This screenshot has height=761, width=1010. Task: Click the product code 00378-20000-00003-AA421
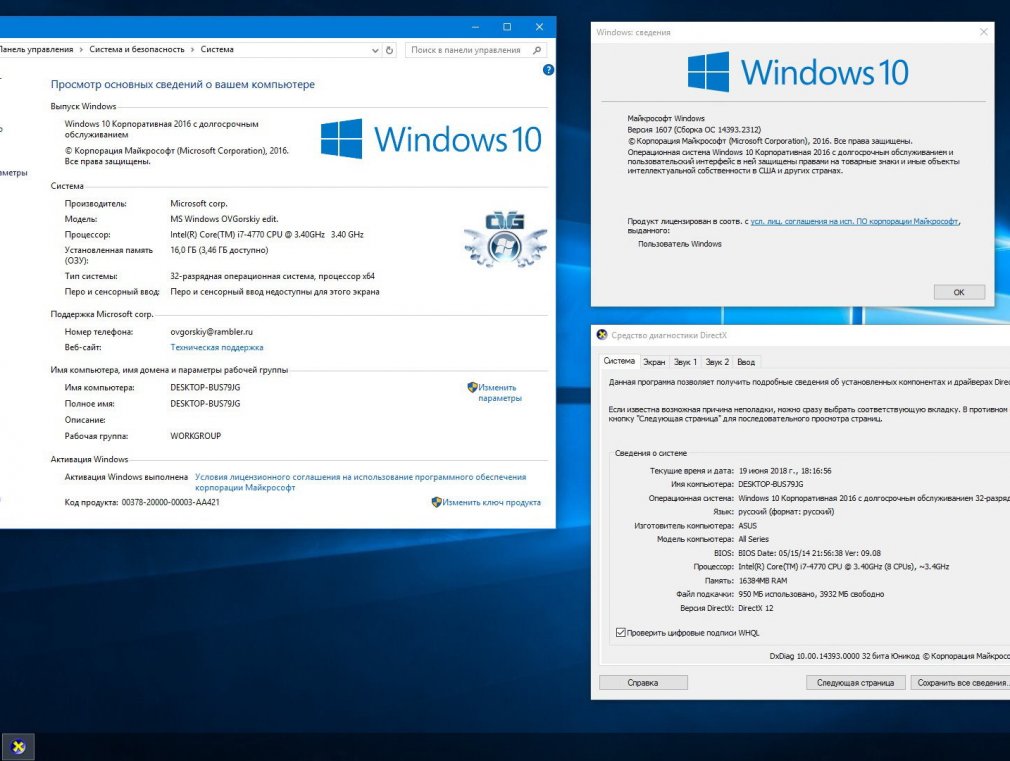tap(171, 502)
